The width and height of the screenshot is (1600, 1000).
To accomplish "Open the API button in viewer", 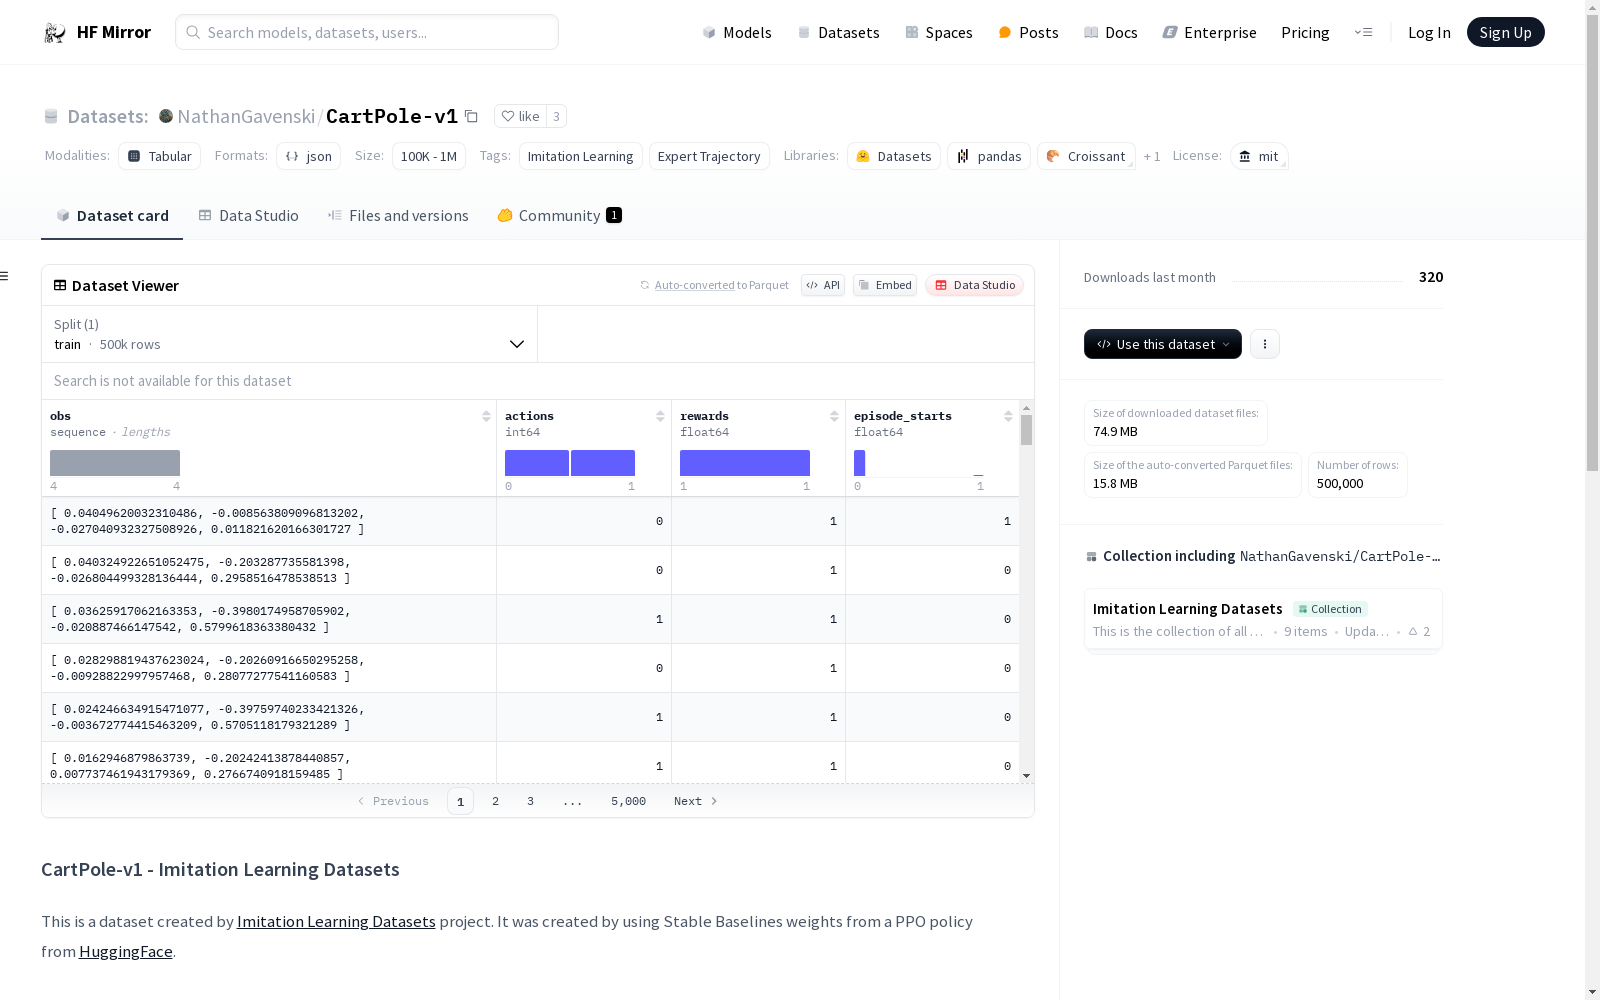I will click(x=823, y=285).
